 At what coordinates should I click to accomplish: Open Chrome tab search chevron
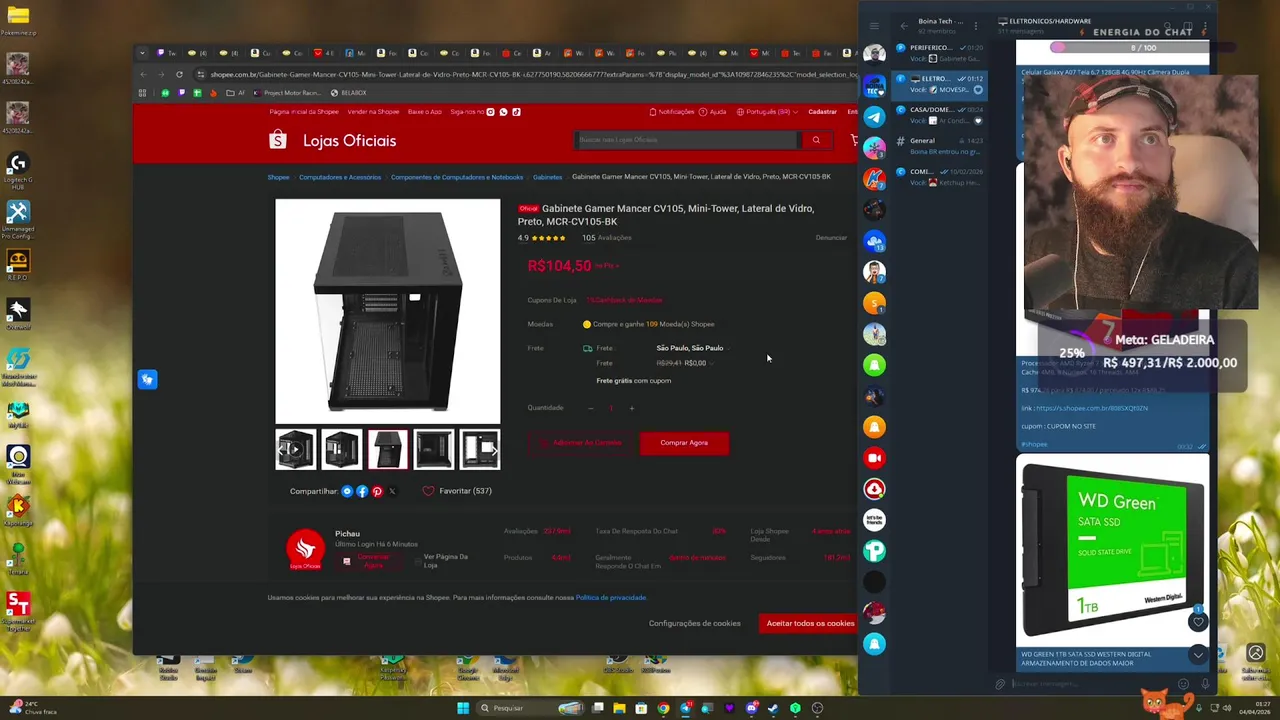142,53
